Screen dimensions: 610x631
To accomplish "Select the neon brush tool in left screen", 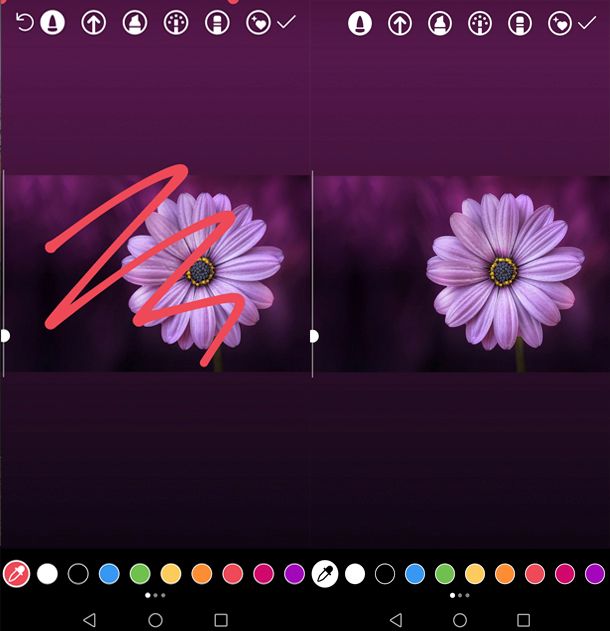I will click(176, 22).
